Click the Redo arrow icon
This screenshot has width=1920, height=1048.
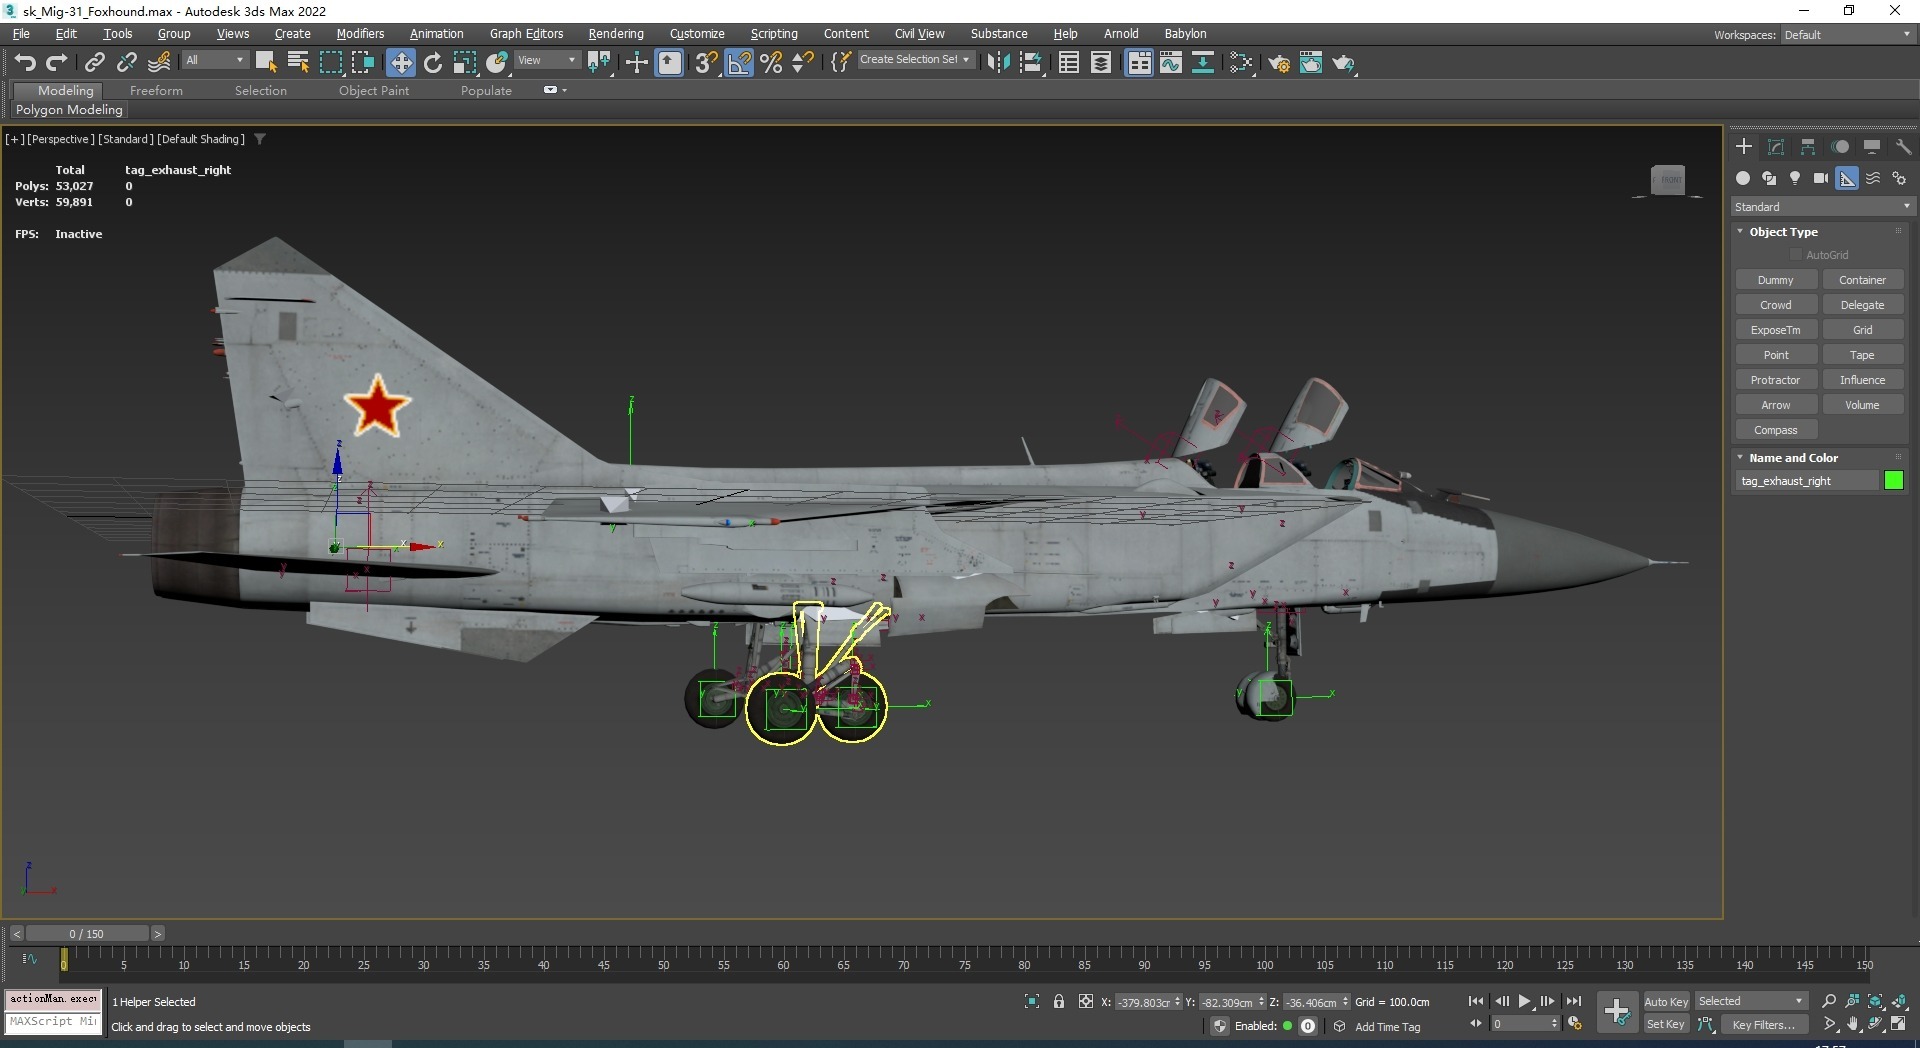[x=57, y=63]
